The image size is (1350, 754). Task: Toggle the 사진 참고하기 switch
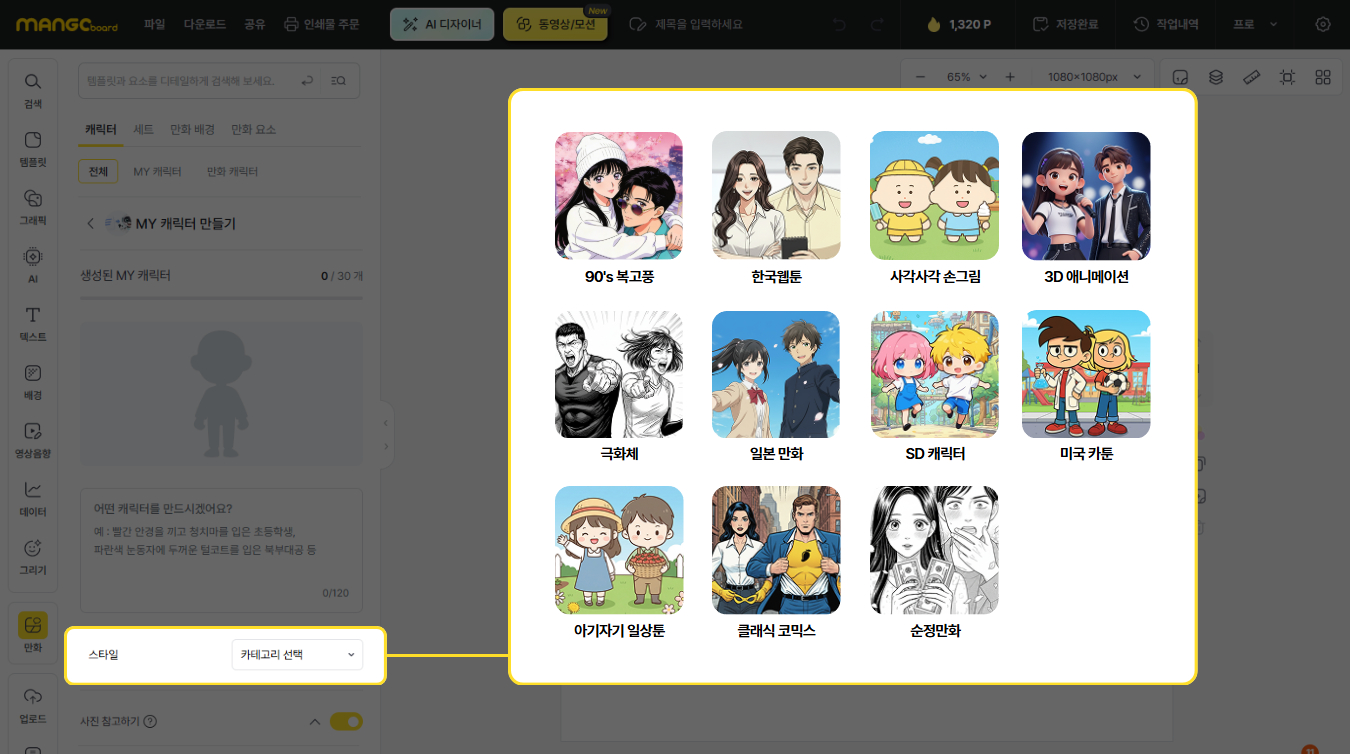(346, 721)
